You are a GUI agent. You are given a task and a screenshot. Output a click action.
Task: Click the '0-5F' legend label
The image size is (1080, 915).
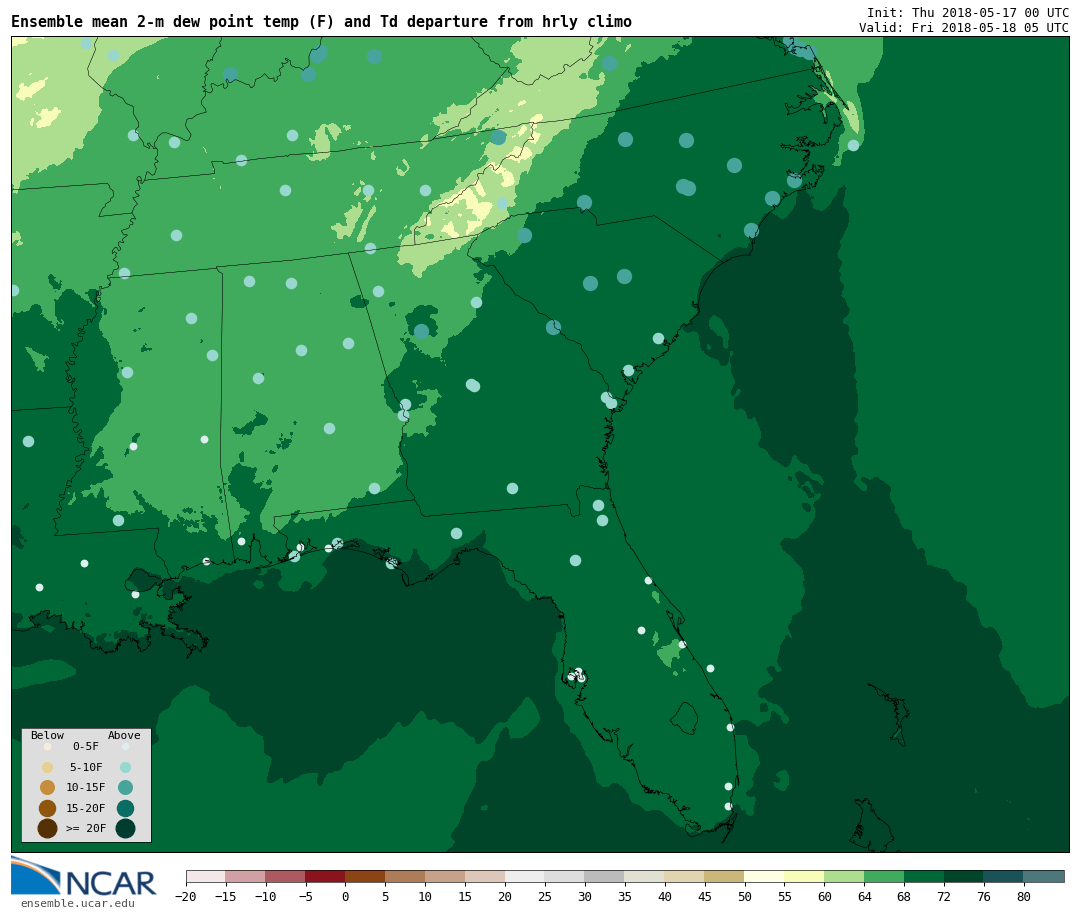86,746
